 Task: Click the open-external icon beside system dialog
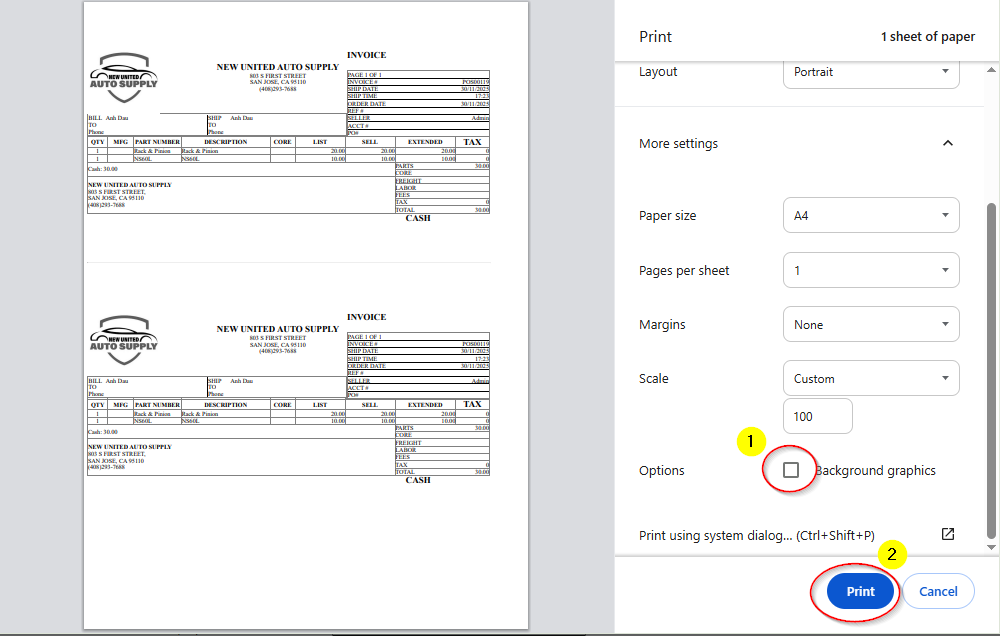pos(948,534)
